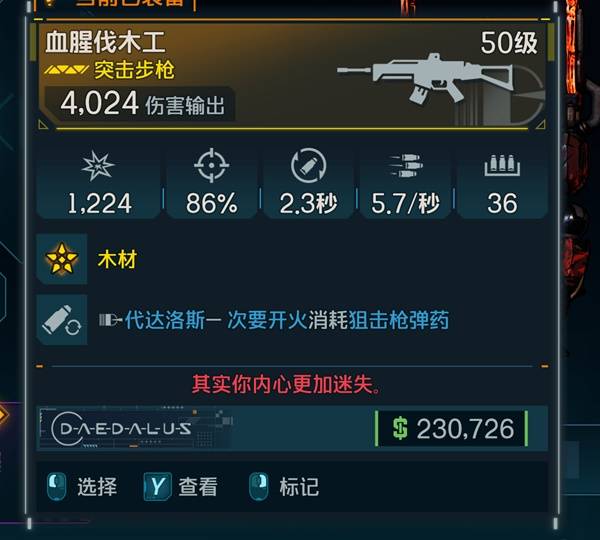Select the 选择 mouse button prompt
The image size is (600, 540).
[x=82, y=486]
